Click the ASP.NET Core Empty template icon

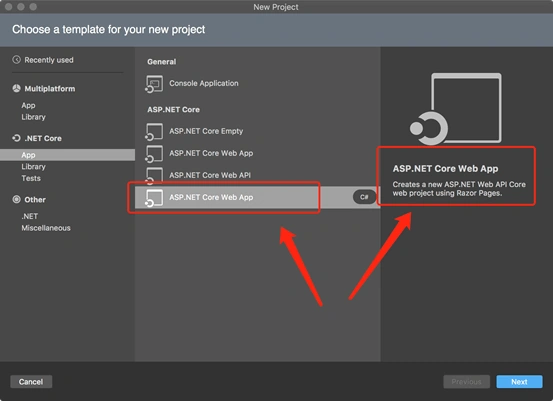coord(154,132)
